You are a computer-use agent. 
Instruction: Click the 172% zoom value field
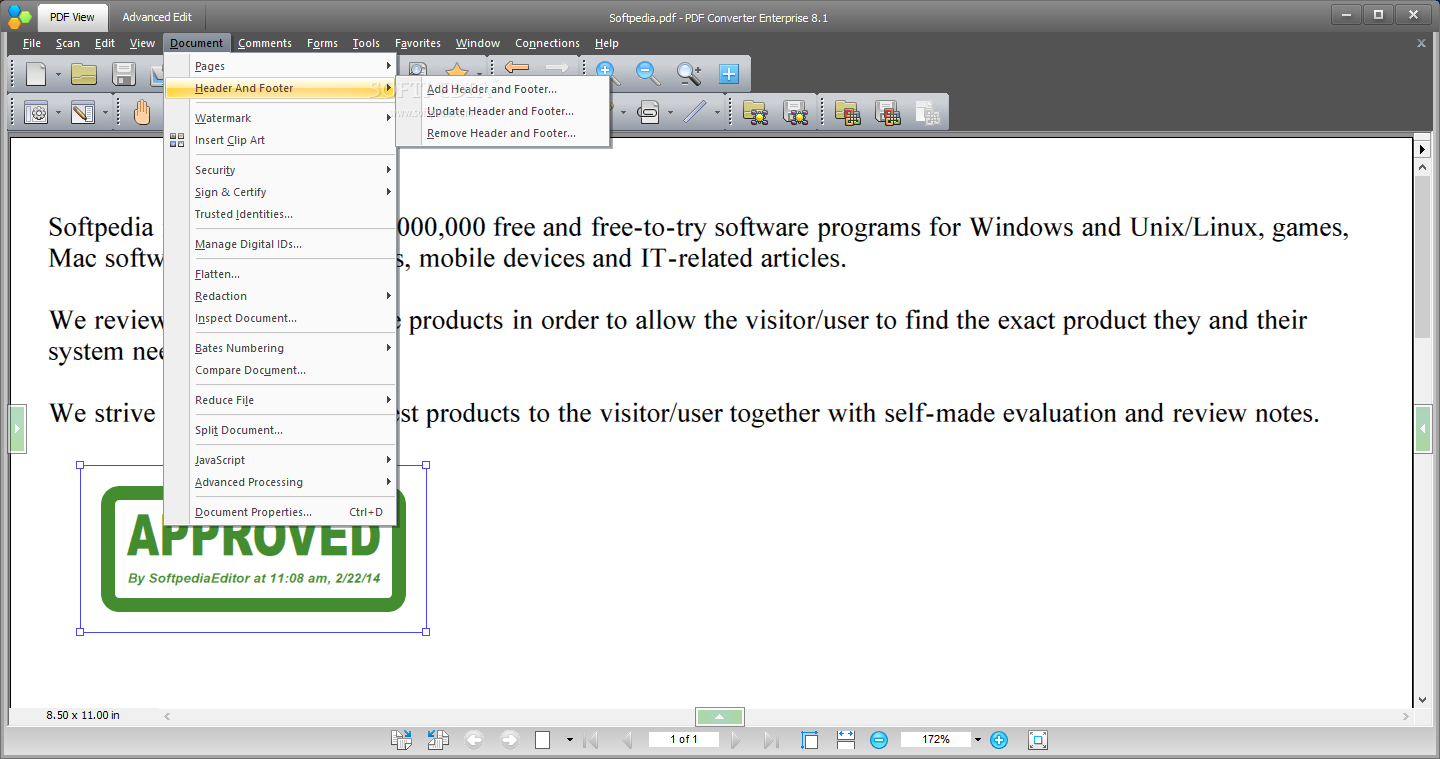tap(936, 740)
